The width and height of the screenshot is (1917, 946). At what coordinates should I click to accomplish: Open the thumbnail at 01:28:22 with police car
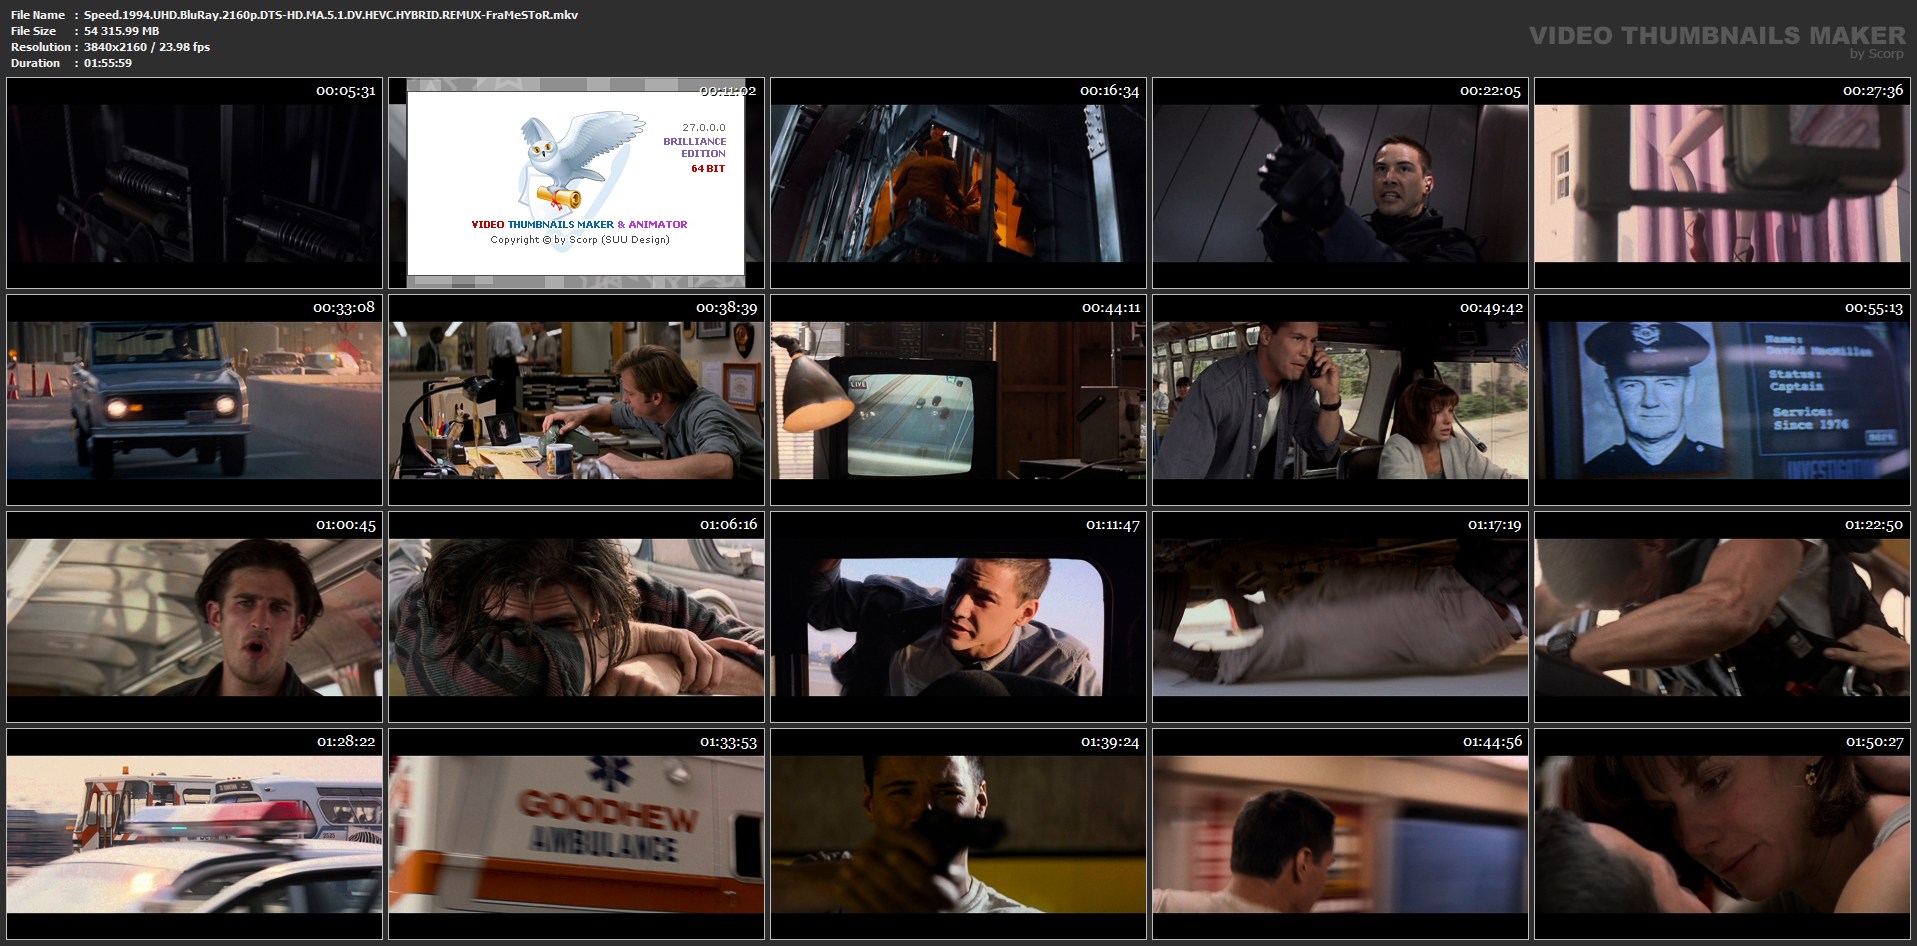[x=194, y=834]
